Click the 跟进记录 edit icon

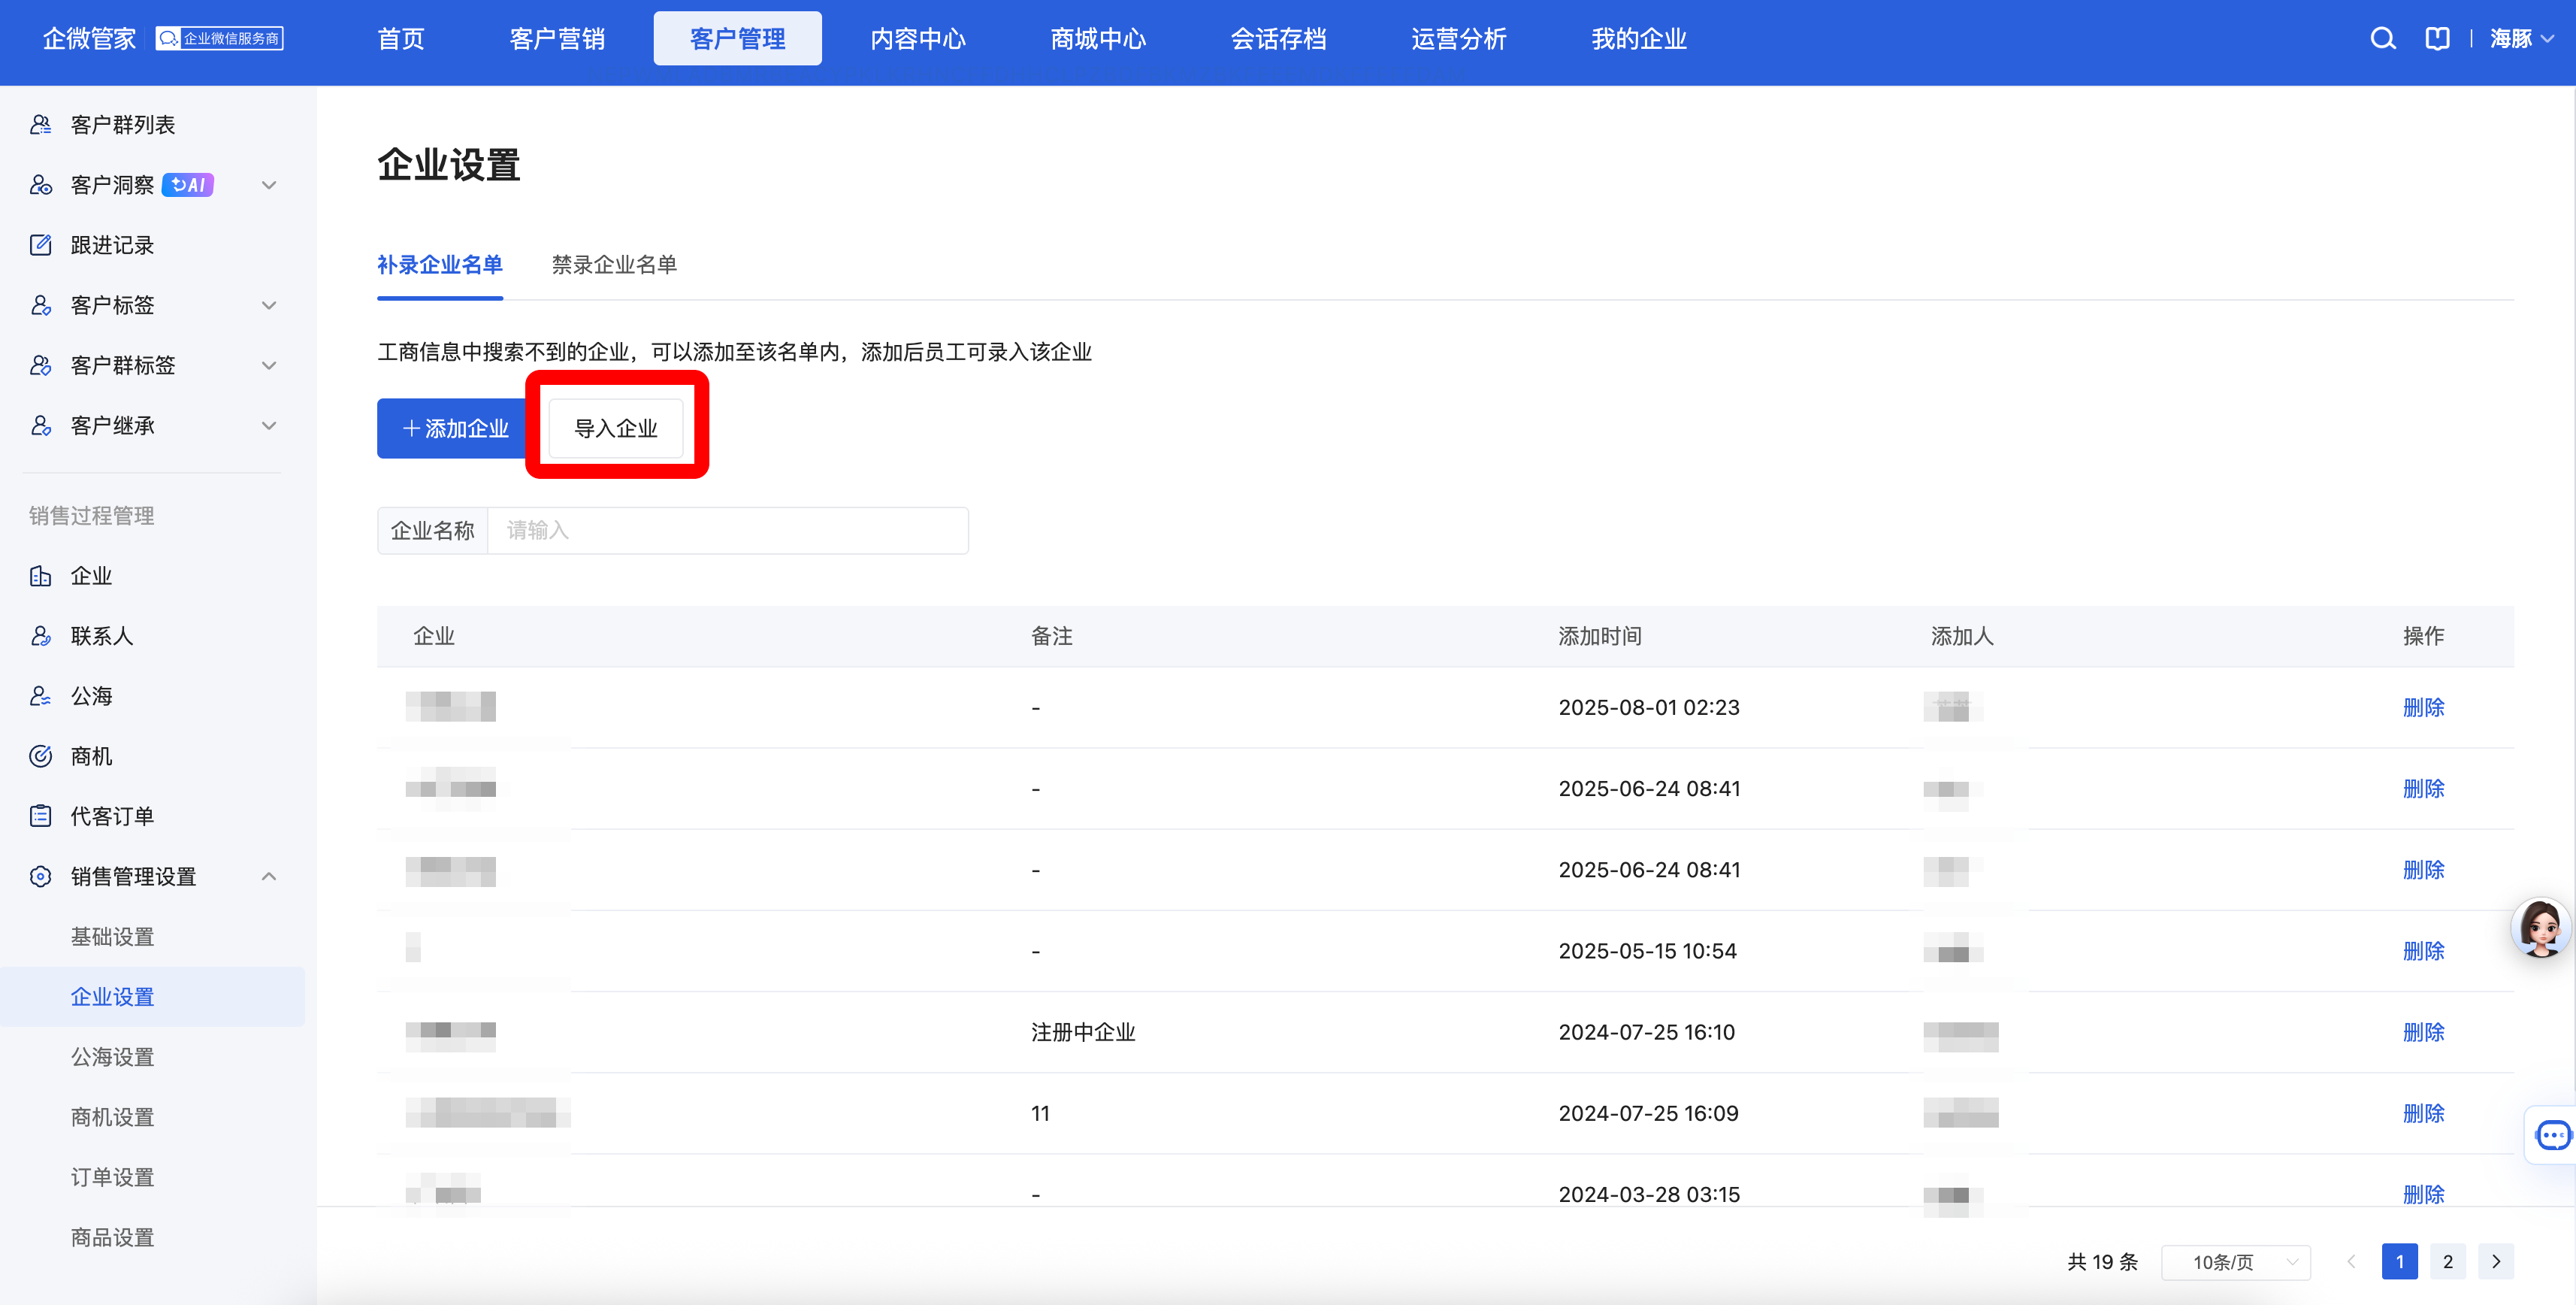(40, 245)
